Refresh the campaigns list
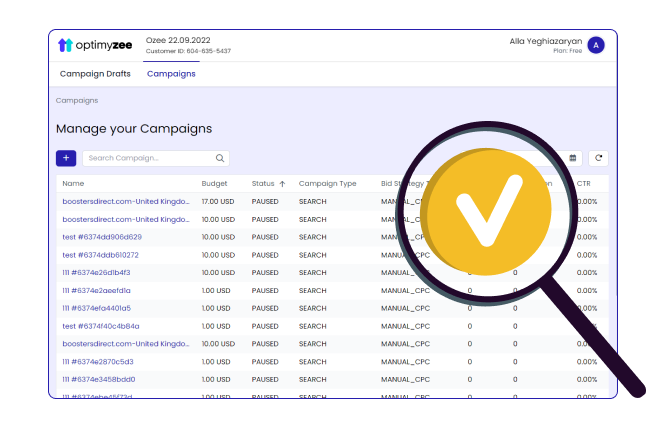 point(598,158)
